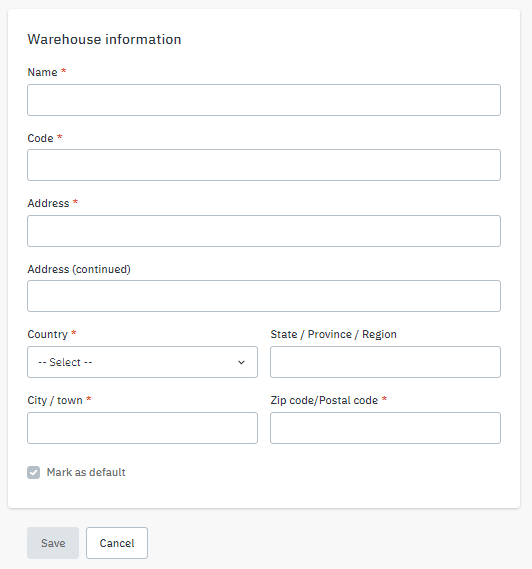Click the 'Code' field label
The width and height of the screenshot is (532, 569).
pos(40,138)
